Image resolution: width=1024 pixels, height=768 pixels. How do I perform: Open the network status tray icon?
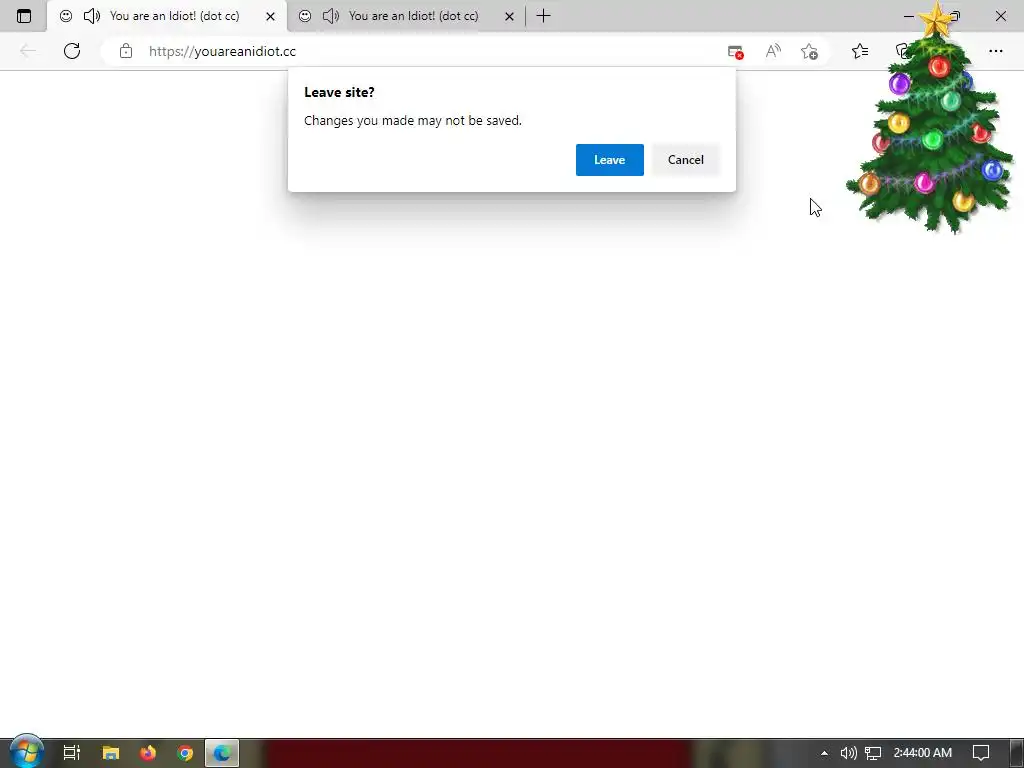872,753
